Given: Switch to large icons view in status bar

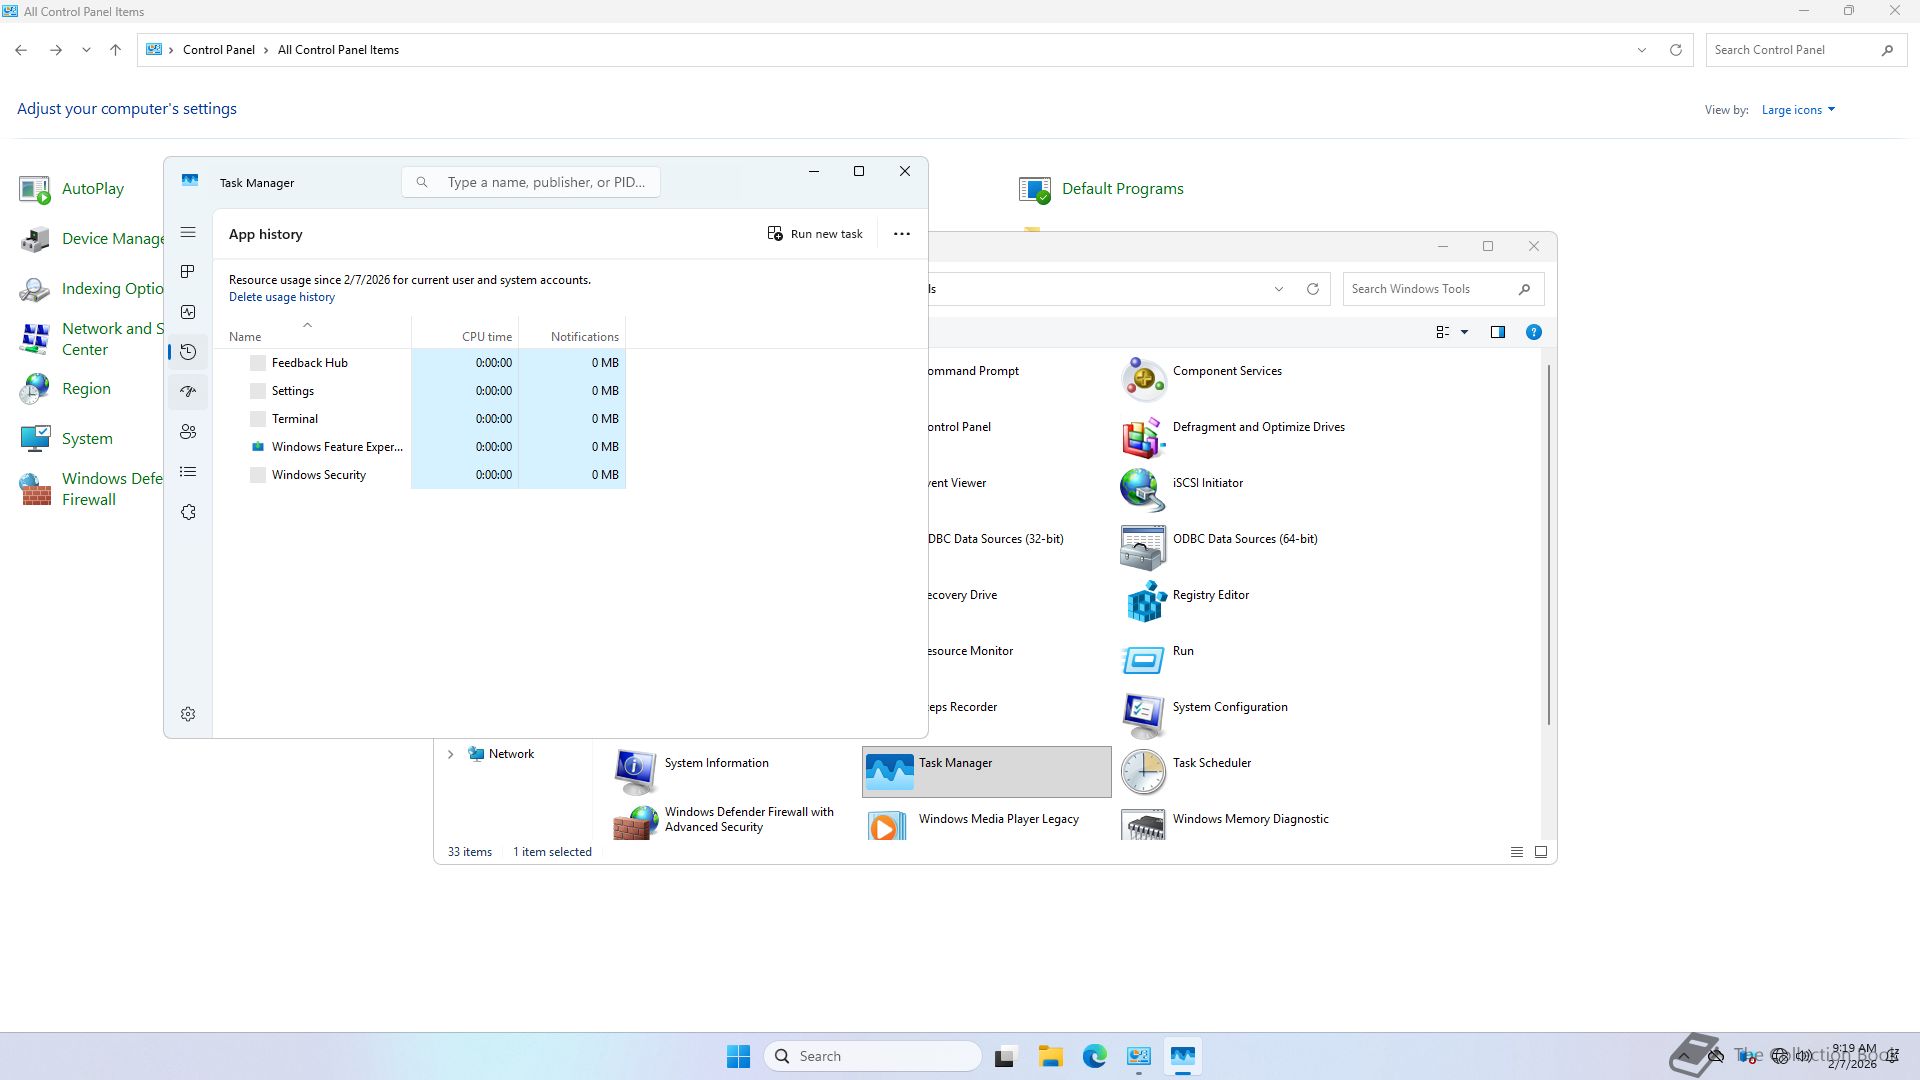Looking at the screenshot, I should [x=1541, y=852].
